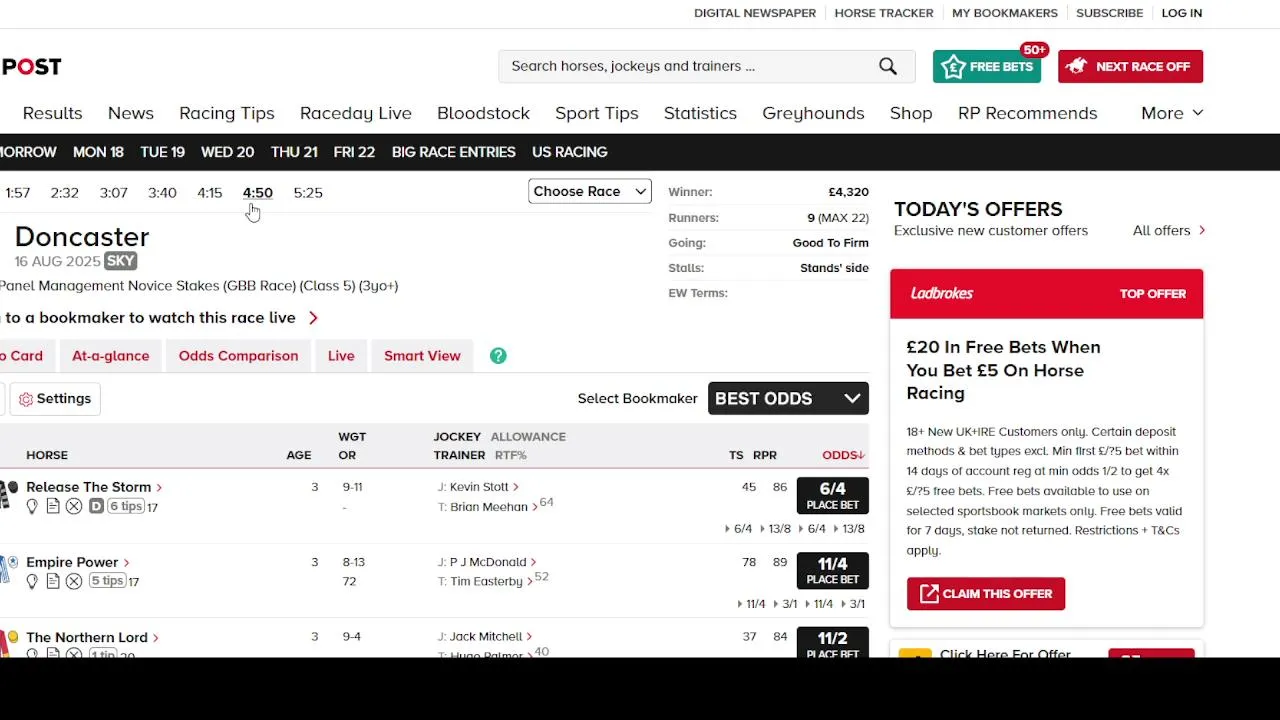Open the Best Odds bookmaker dropdown
Viewport: 1280px width, 720px height.
pyautogui.click(x=788, y=398)
